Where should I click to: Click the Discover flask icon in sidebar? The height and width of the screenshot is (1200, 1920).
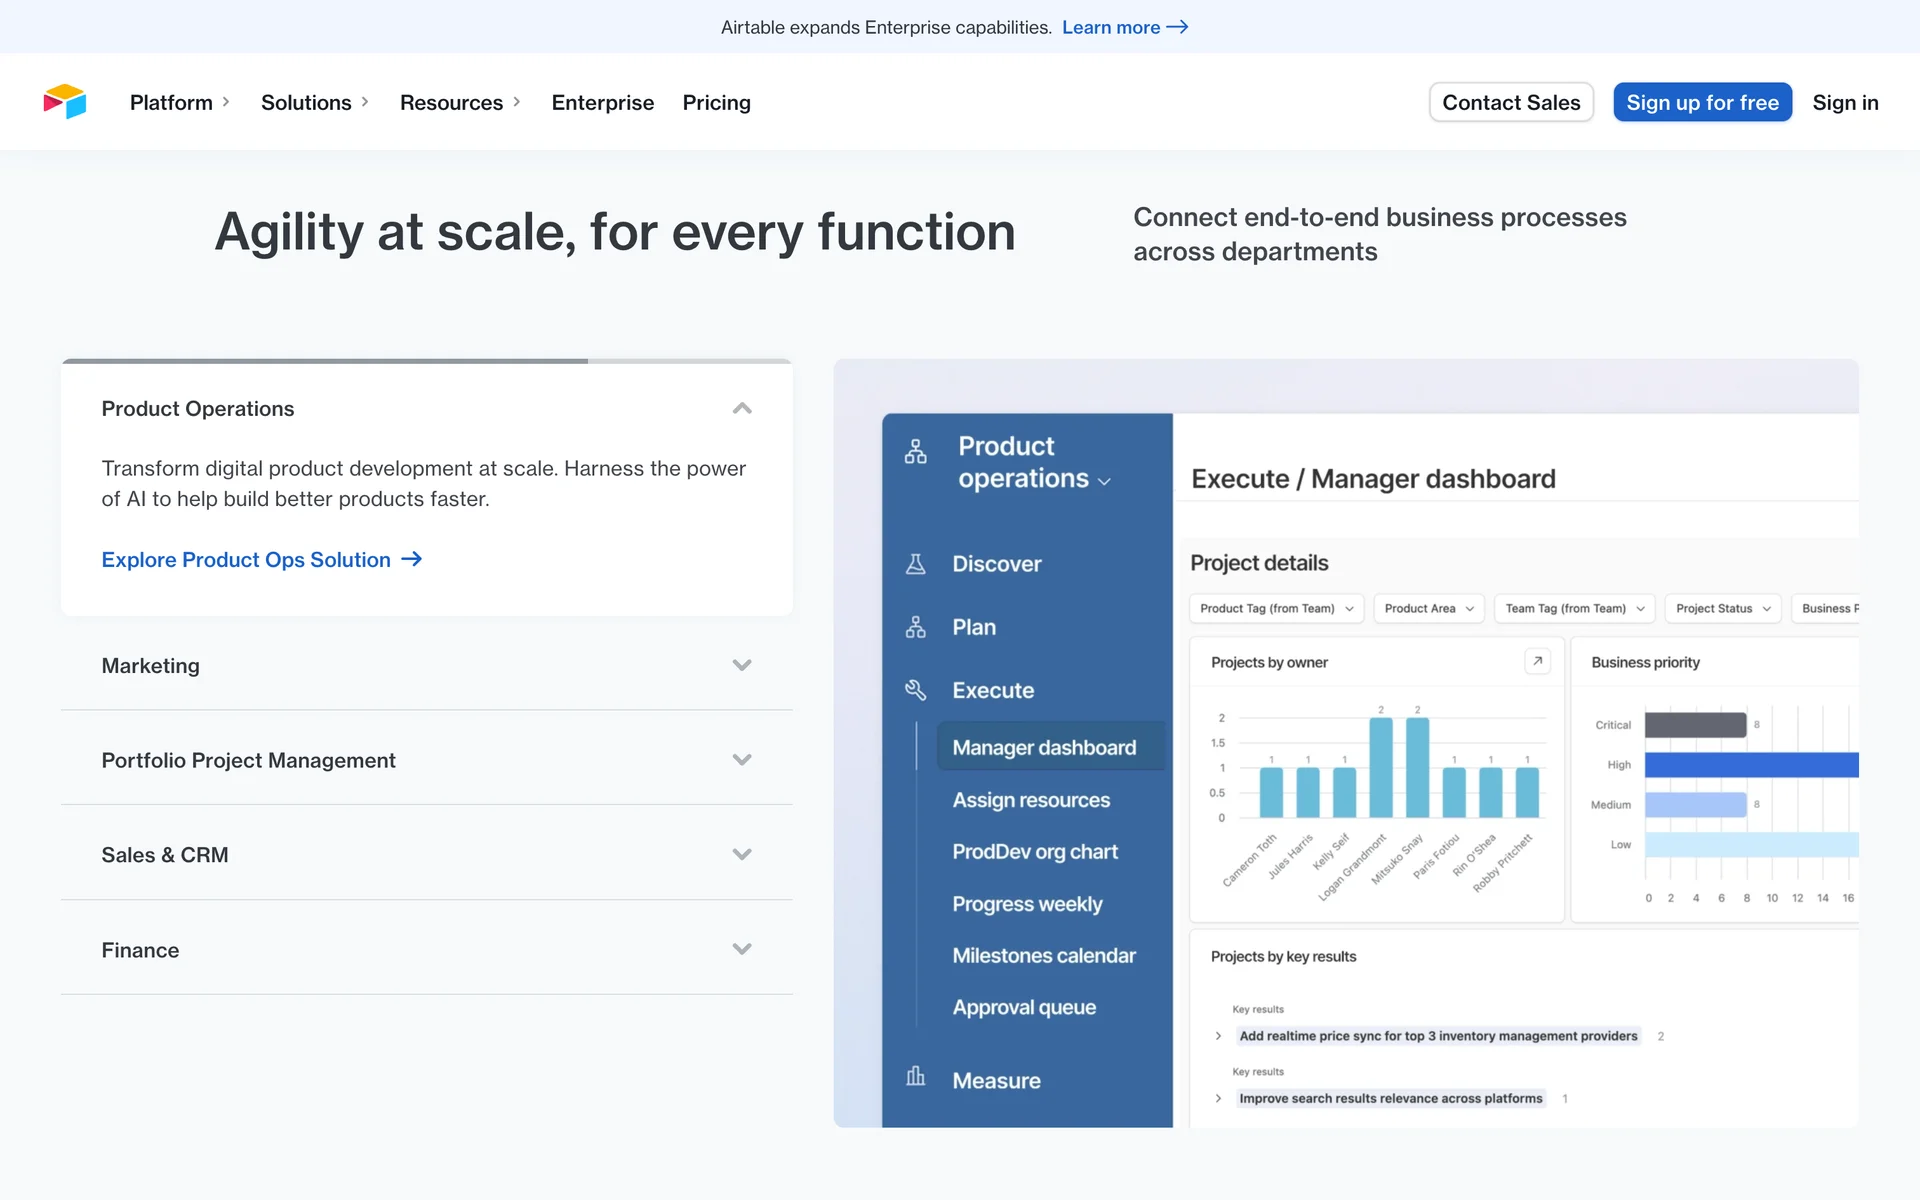915,564
